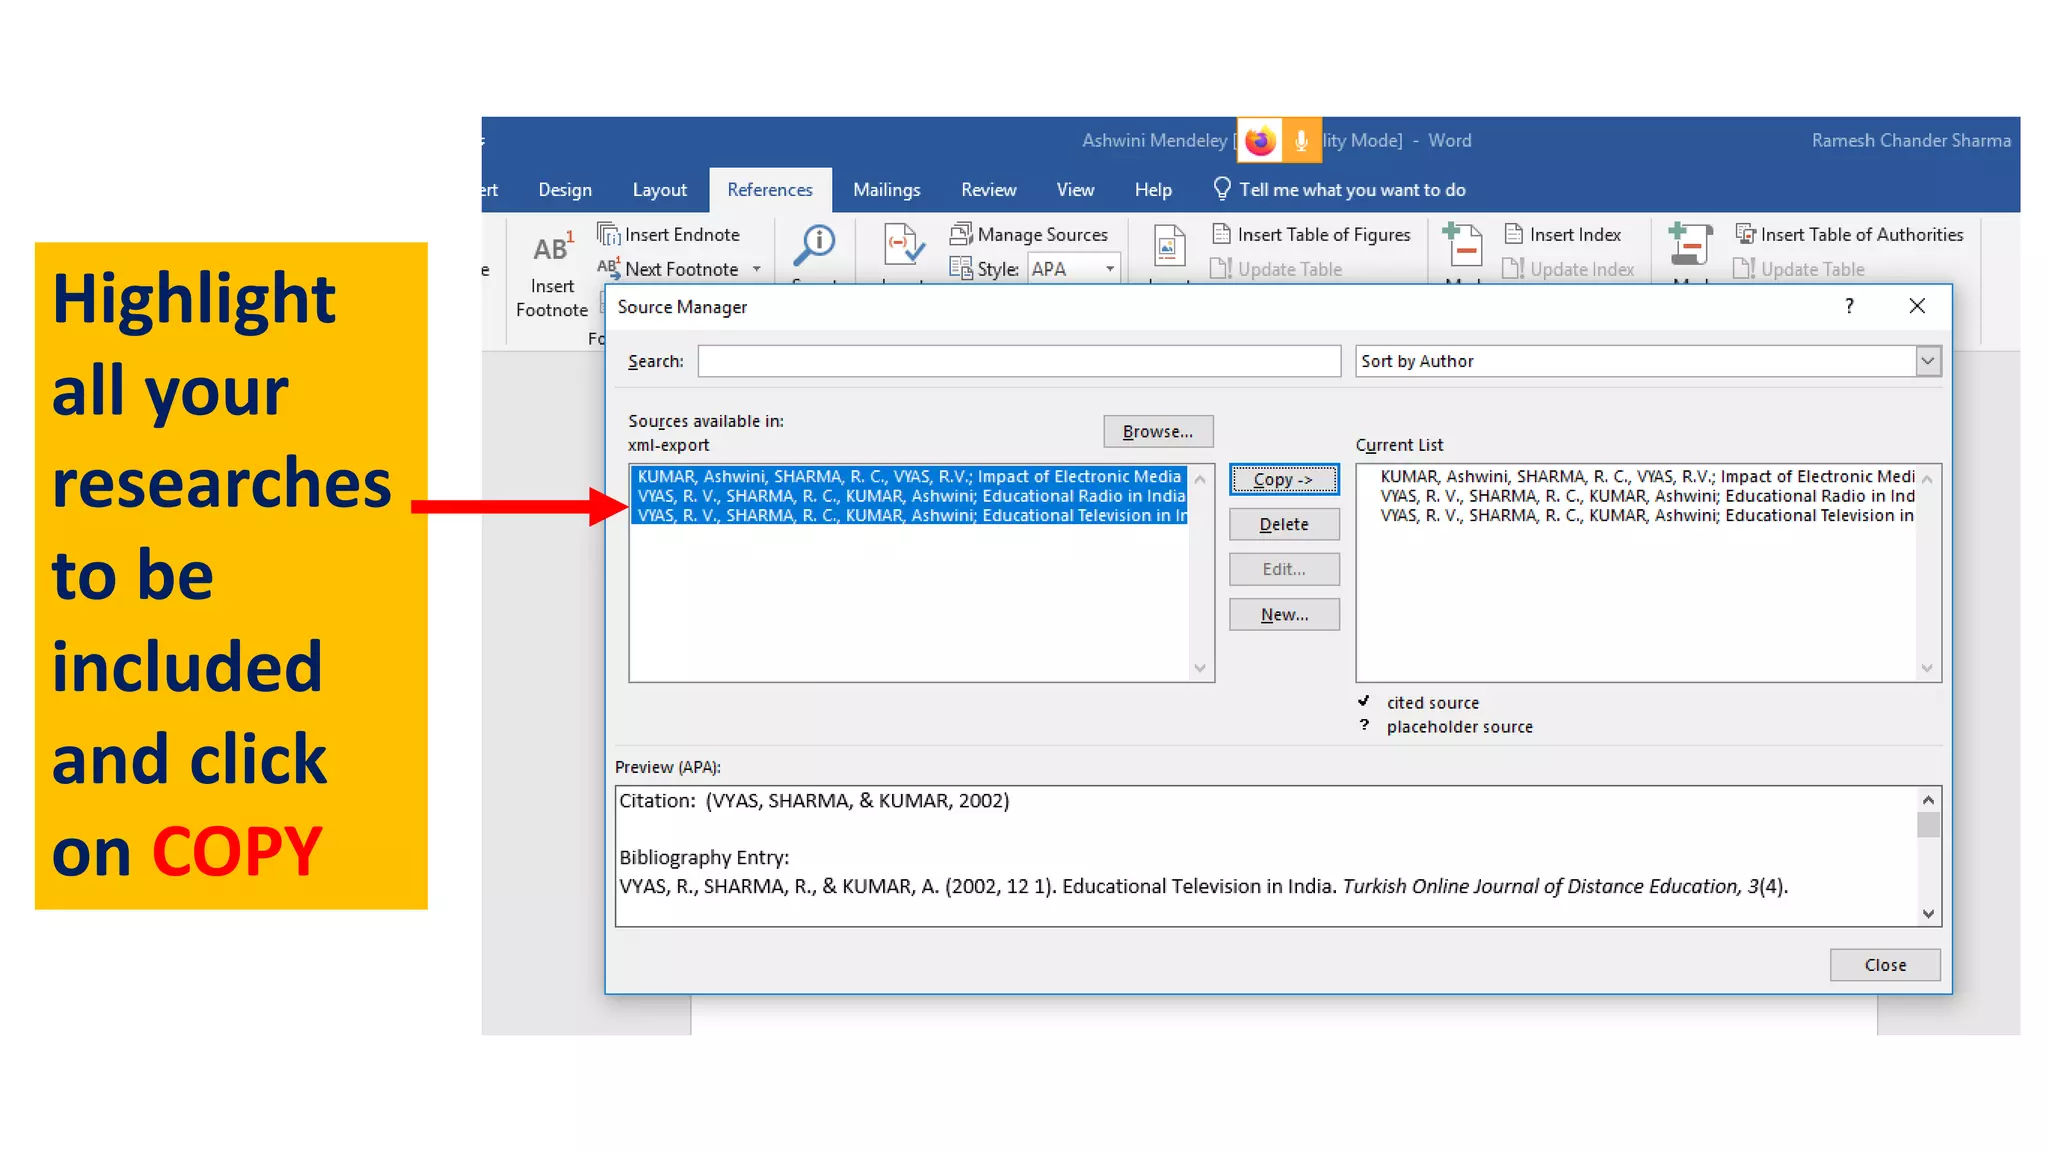Click scroll down arrow of Current List
This screenshot has width=2048, height=1152.
(1927, 668)
